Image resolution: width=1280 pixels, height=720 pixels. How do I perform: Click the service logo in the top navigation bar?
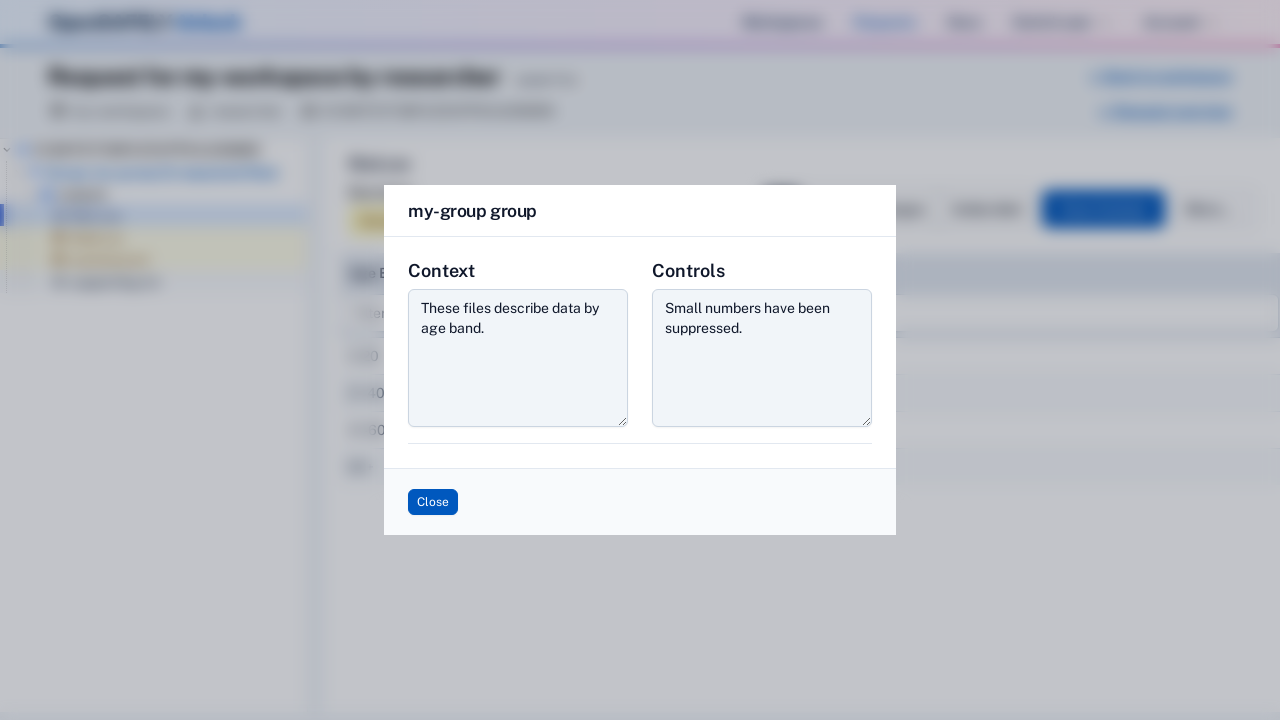(145, 22)
